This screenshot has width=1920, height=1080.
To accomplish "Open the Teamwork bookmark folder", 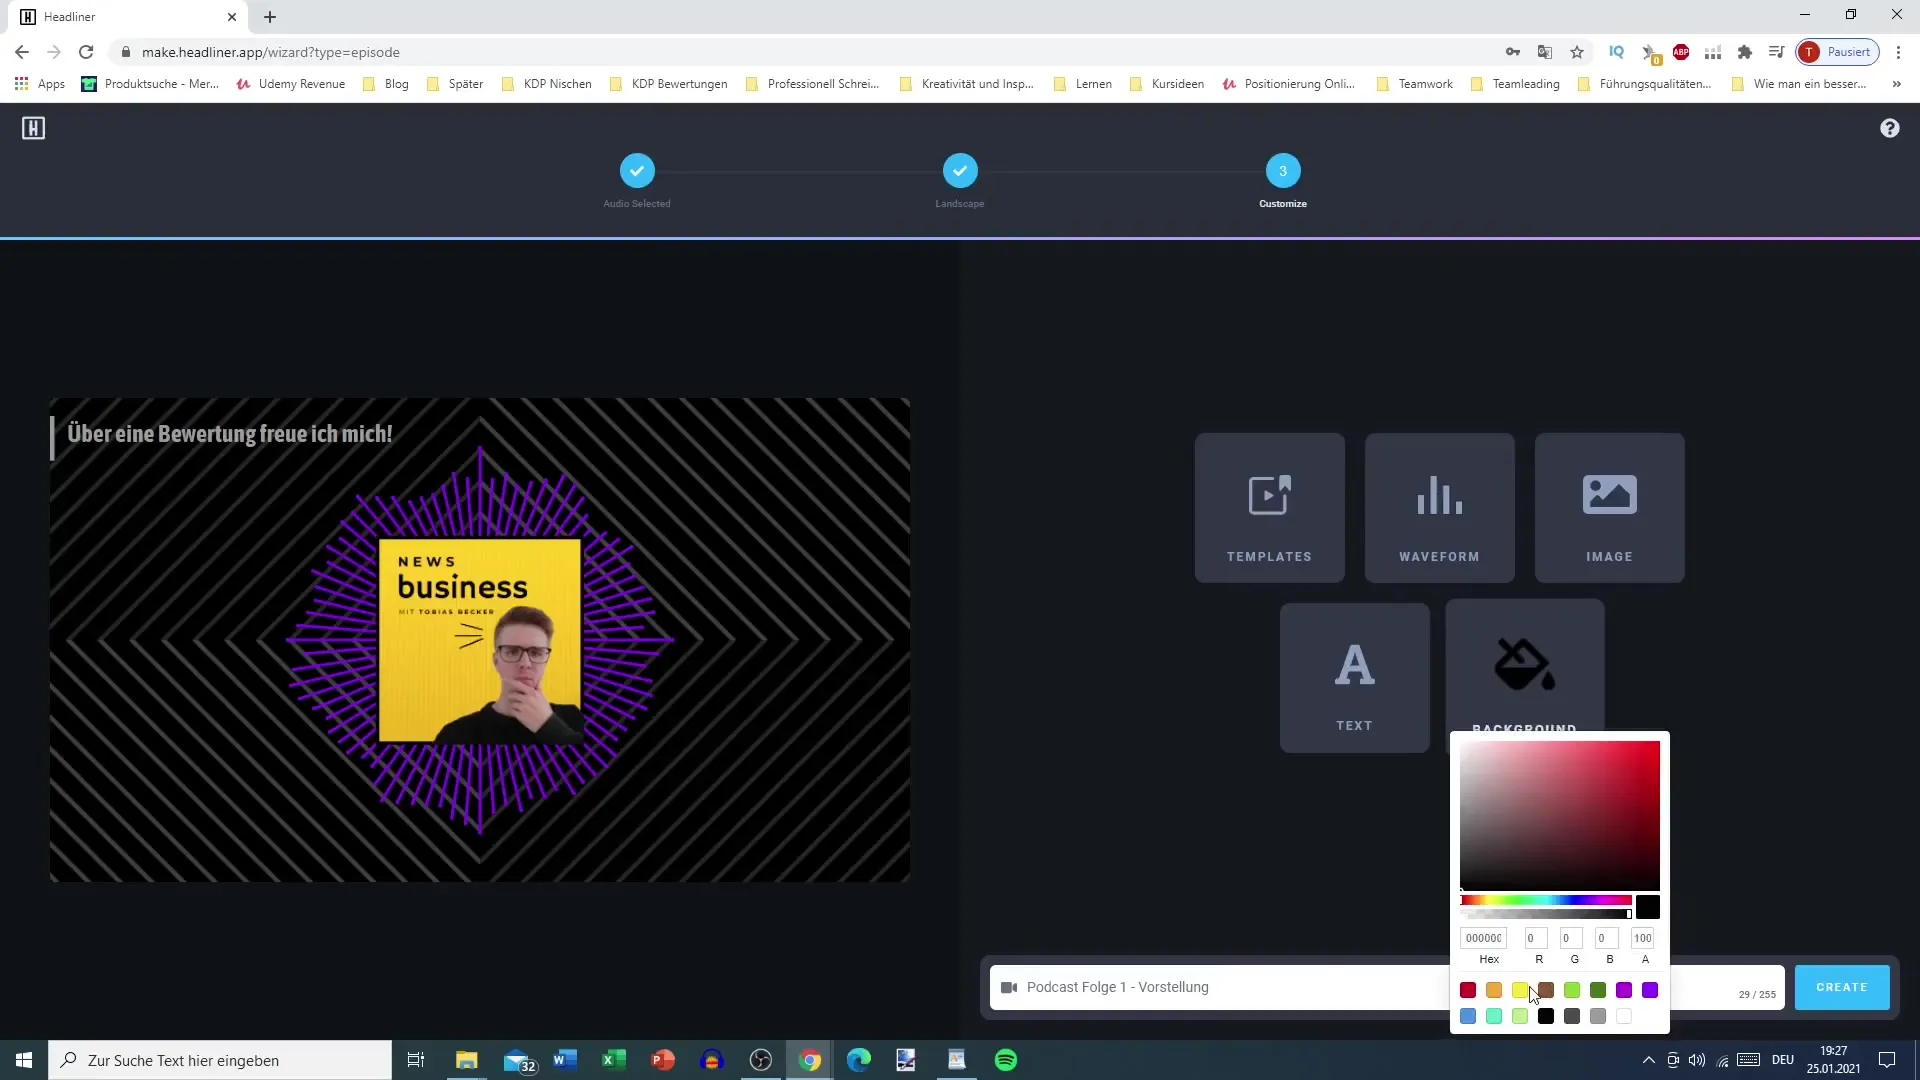I will [x=1415, y=84].
